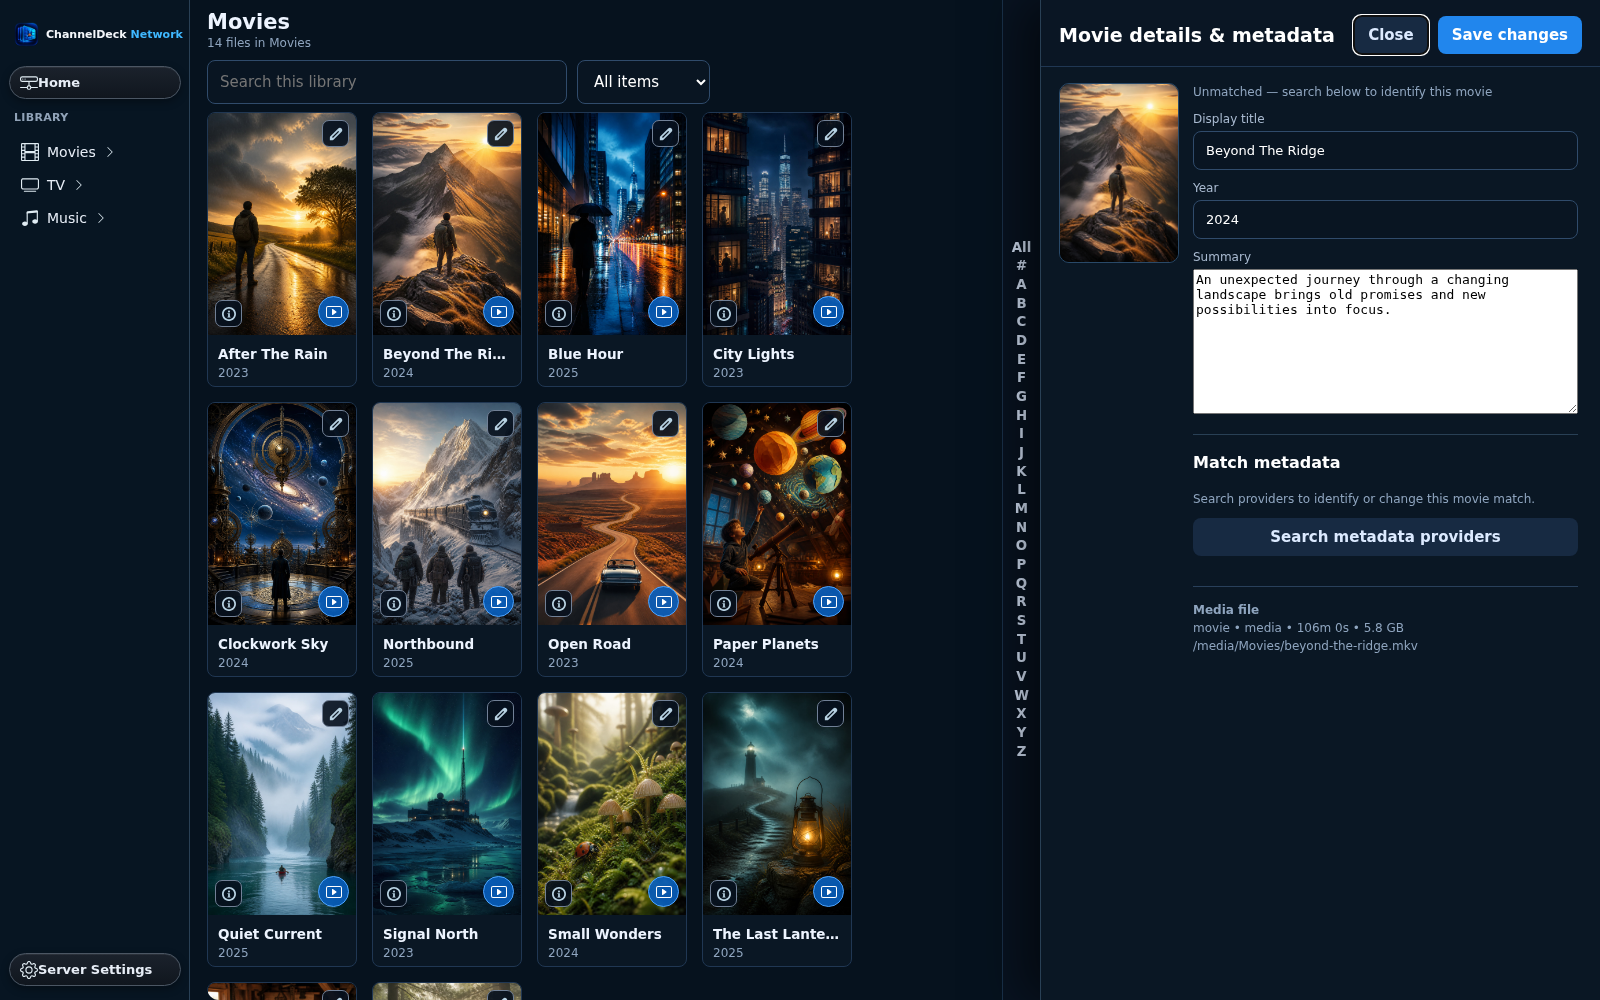Play Paper Planets from its card
Viewport: 1600px width, 1000px height.
(x=829, y=602)
